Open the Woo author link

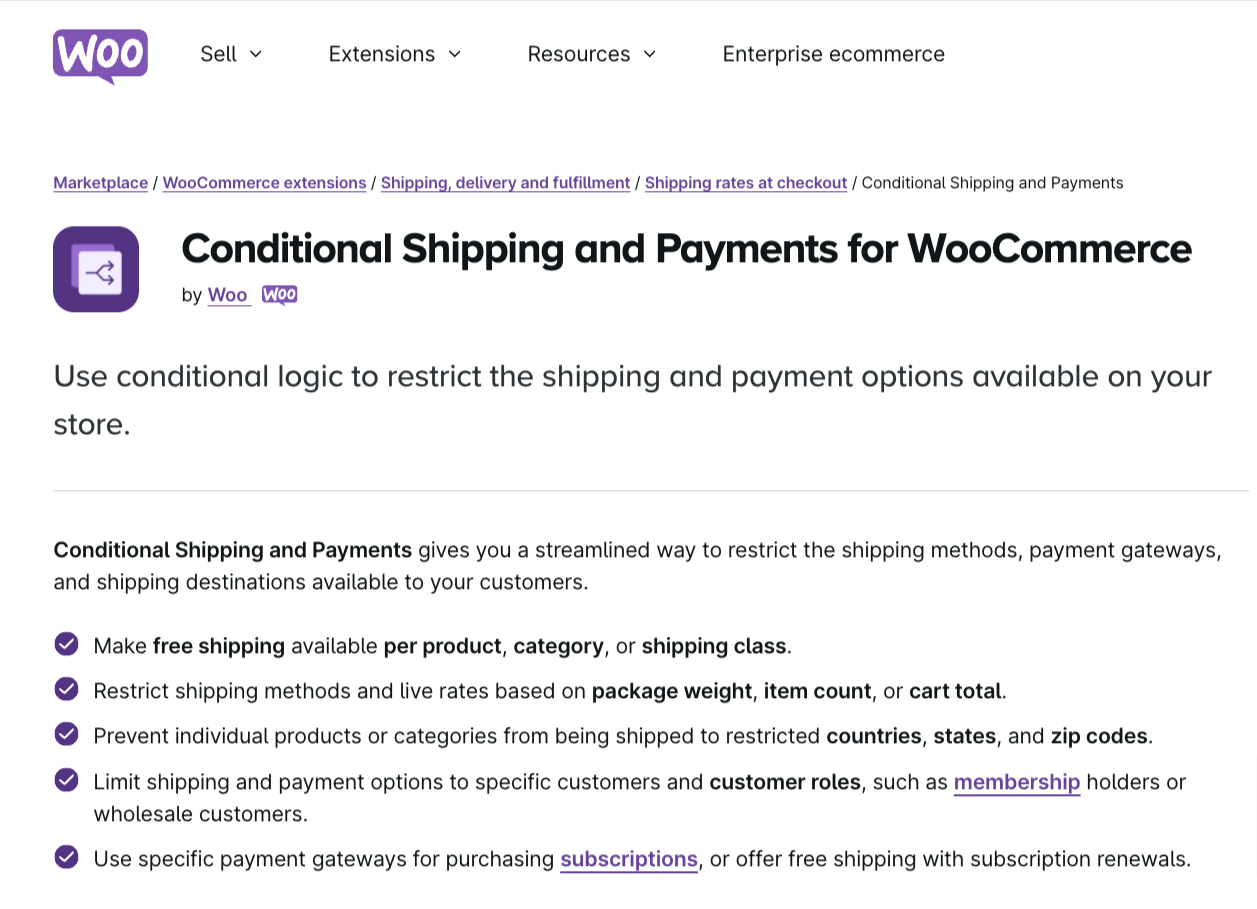tap(228, 295)
